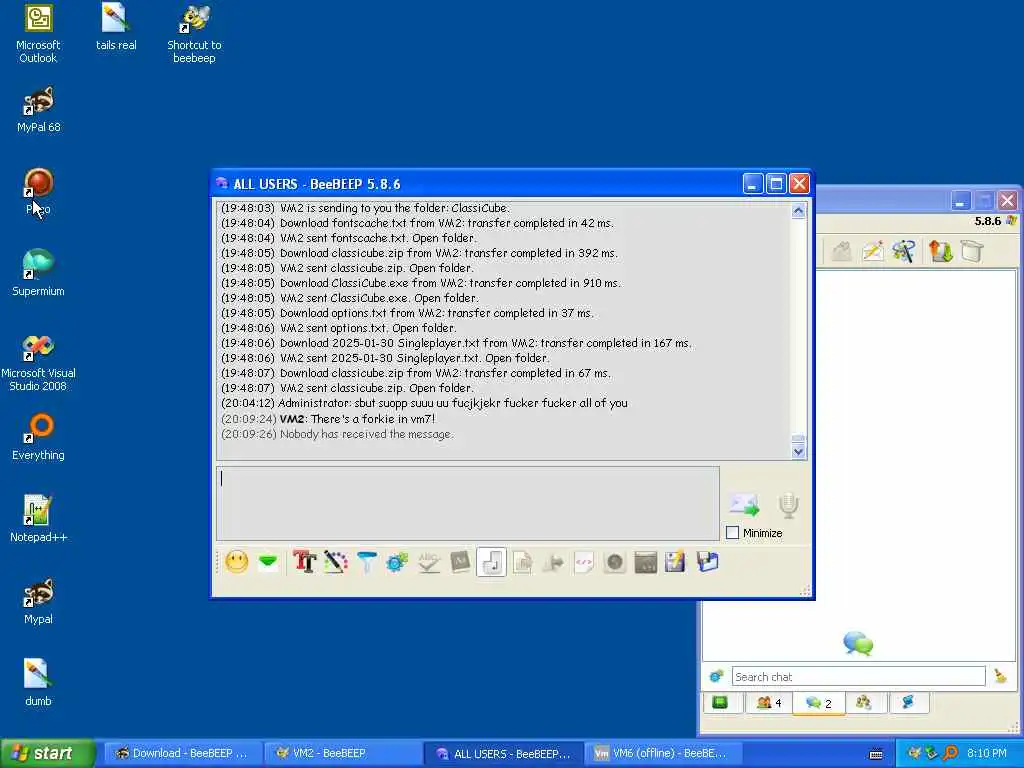1024x768 pixels.
Task: Click the blue filter funnel icon
Action: pos(366,562)
